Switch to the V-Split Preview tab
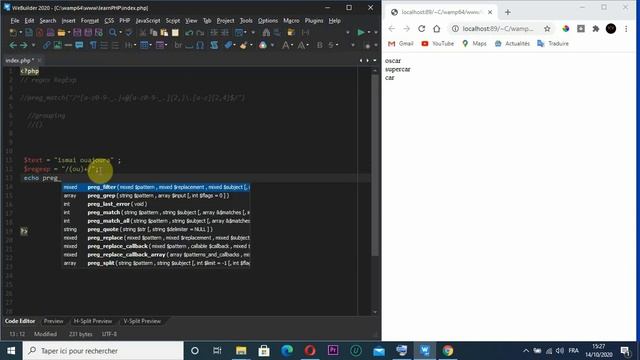Viewport: 640px width, 360px height. (142, 321)
